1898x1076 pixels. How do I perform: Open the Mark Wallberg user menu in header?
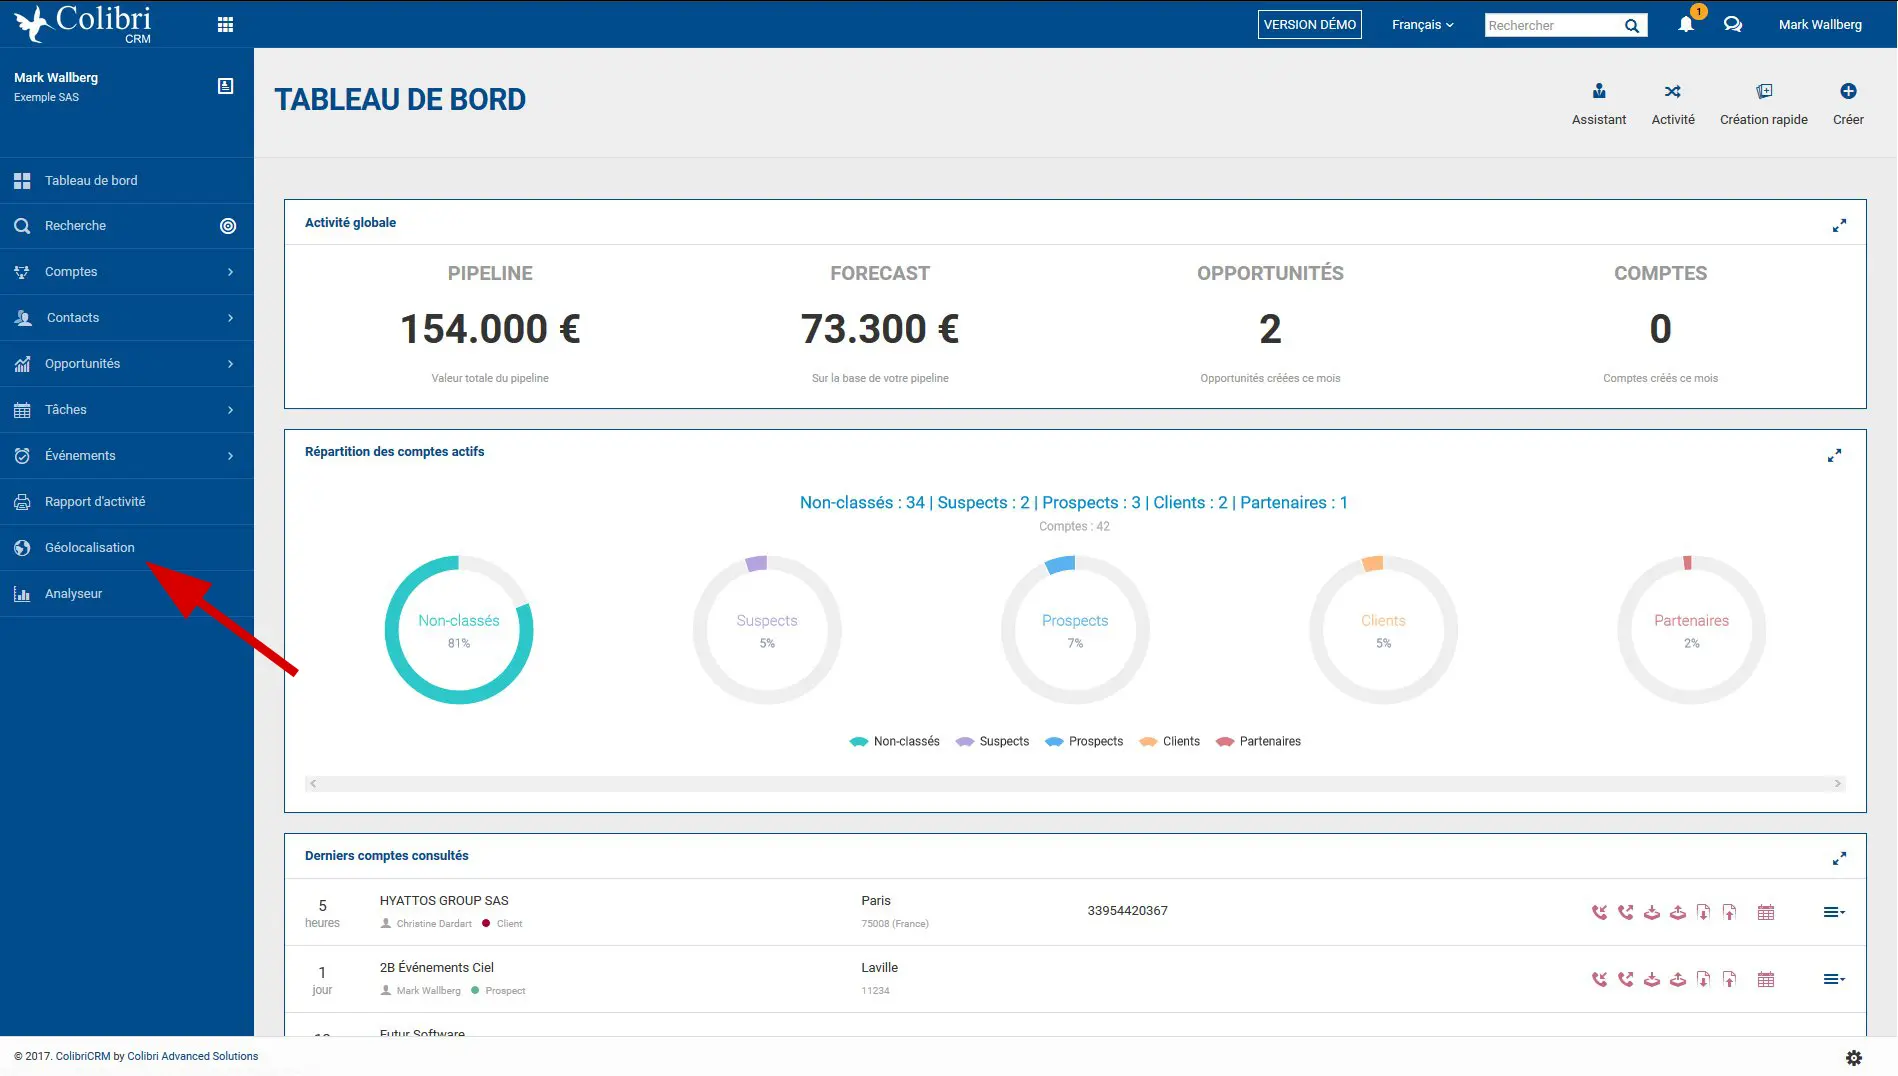click(x=1820, y=25)
